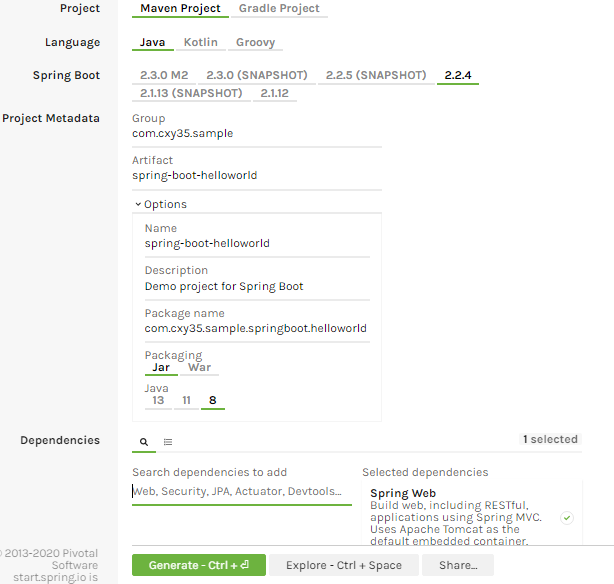This screenshot has width=614, height=584.
Task: Open Explore project preview
Action: click(x=344, y=565)
